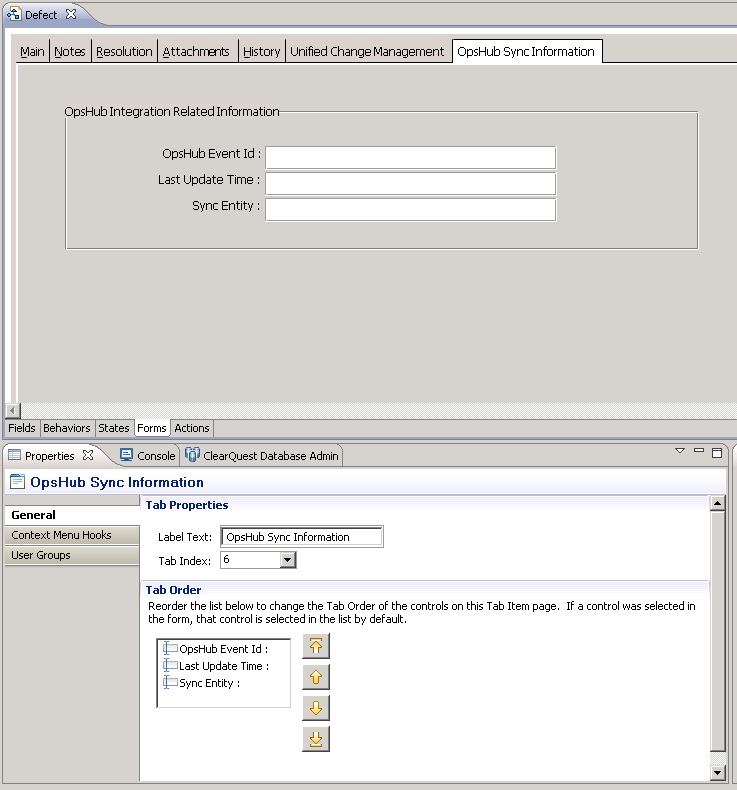Switch to the States editor tab

coord(114,428)
